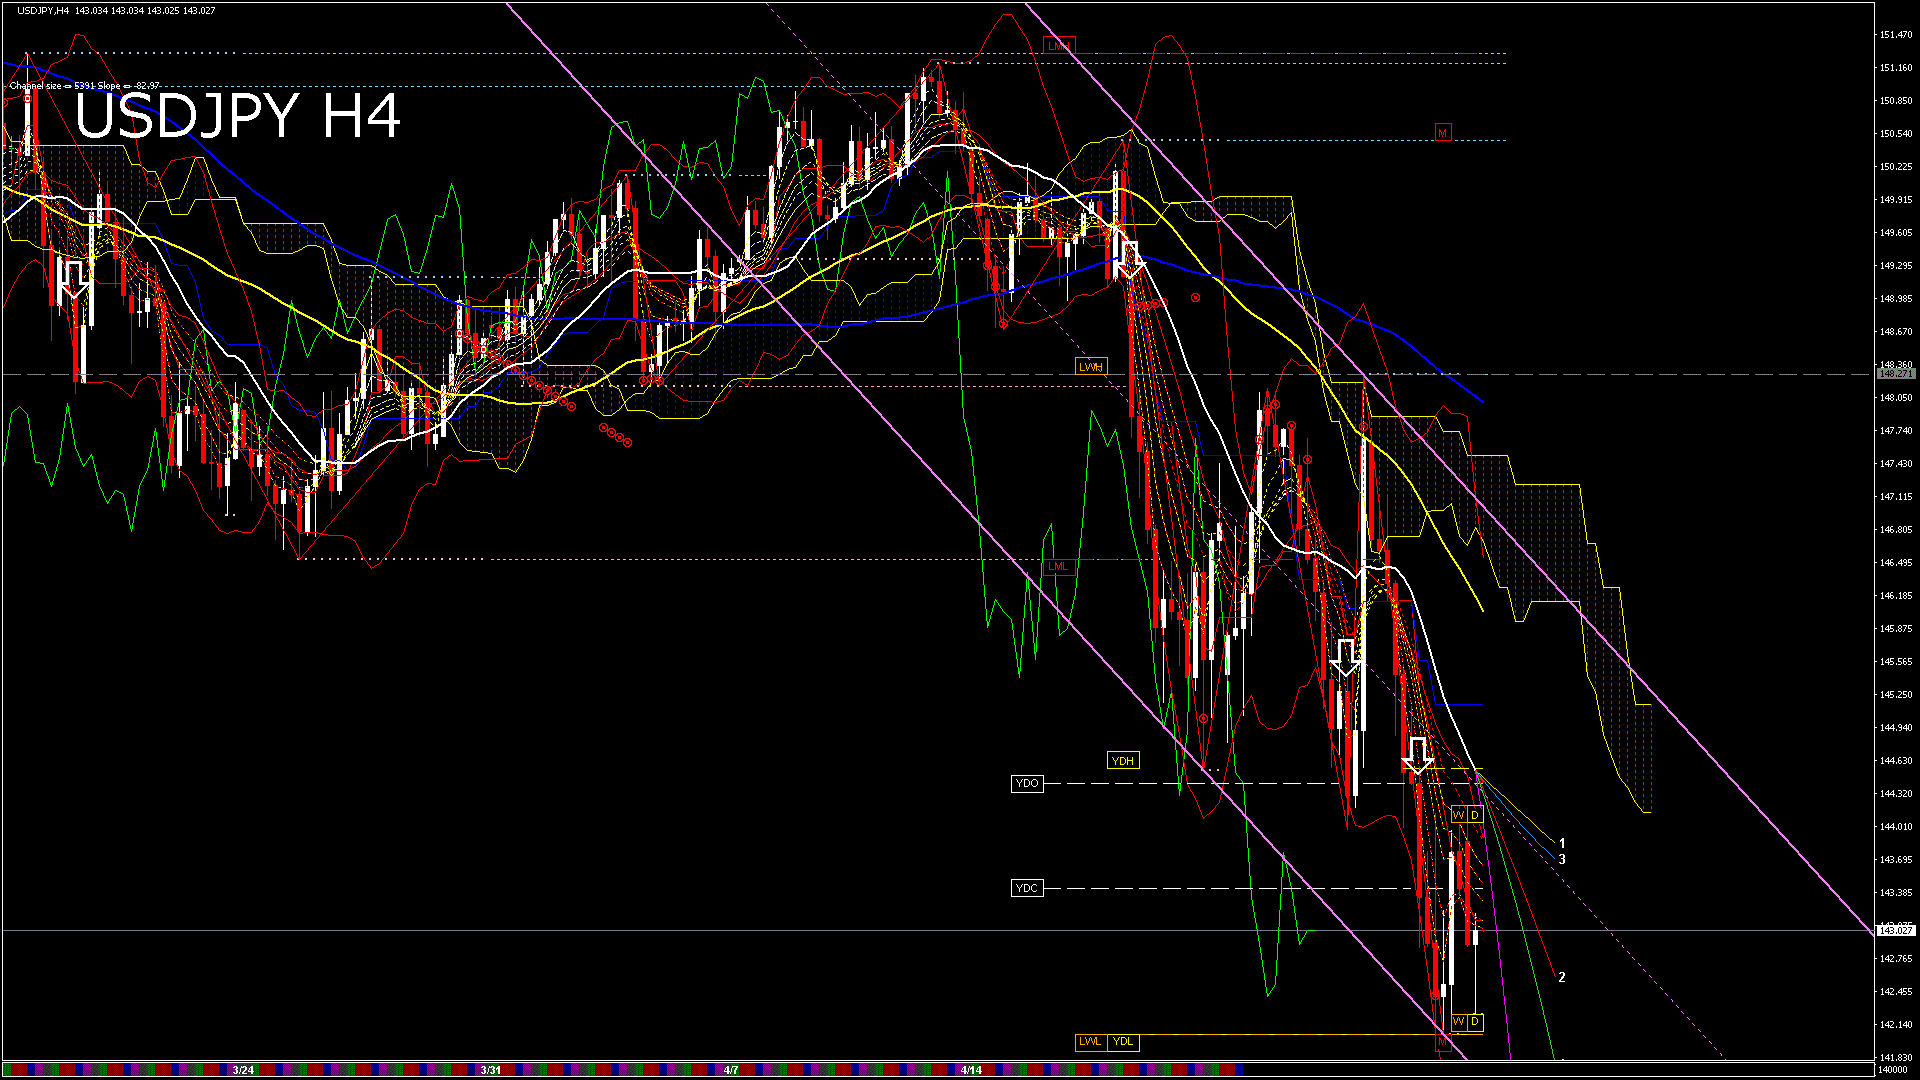Screen dimensions: 1920x1080
Task: Select projection line label 1
Action: (x=1562, y=843)
